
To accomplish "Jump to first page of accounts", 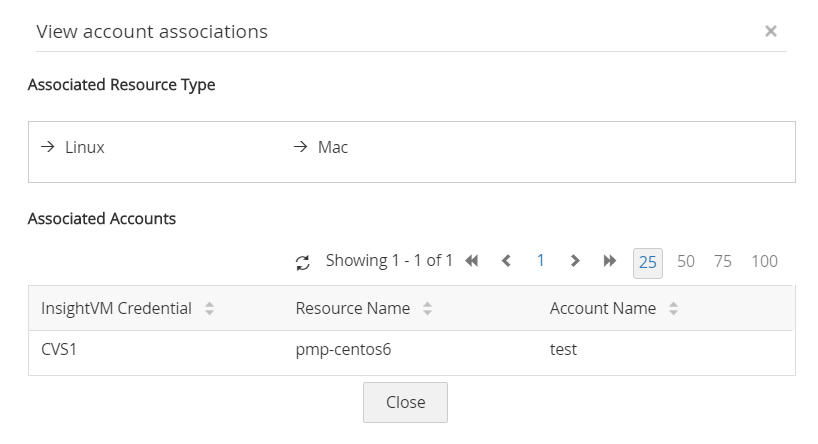I will pyautogui.click(x=472, y=261).
